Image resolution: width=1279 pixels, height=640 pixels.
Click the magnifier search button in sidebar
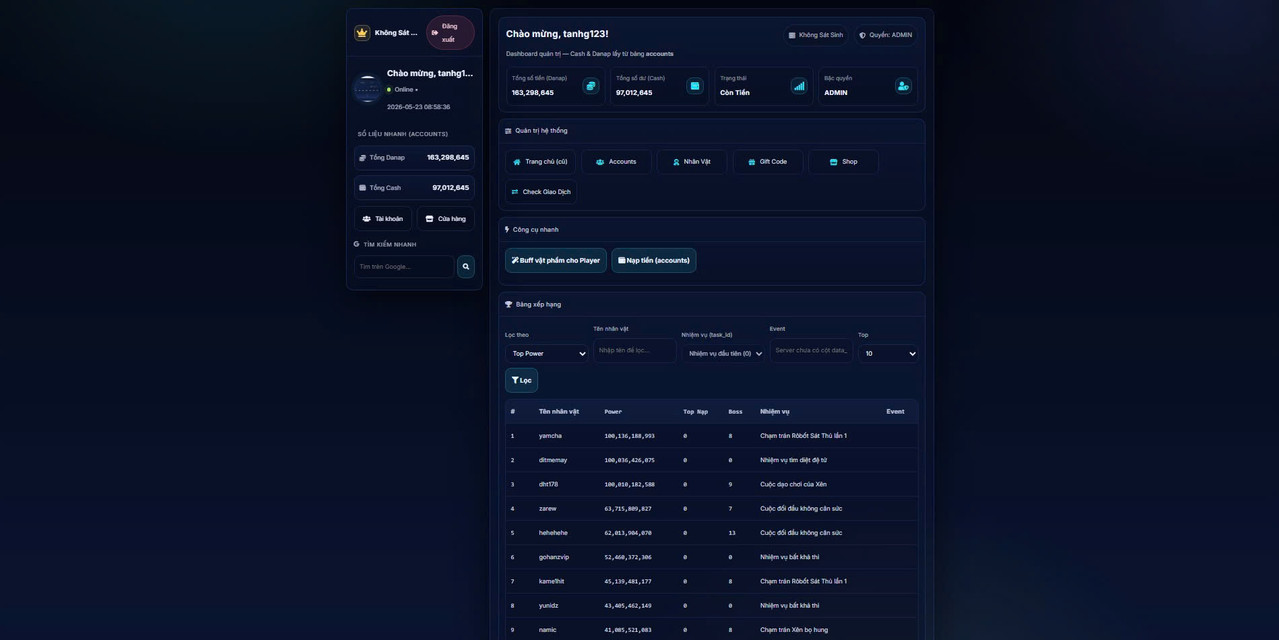466,267
